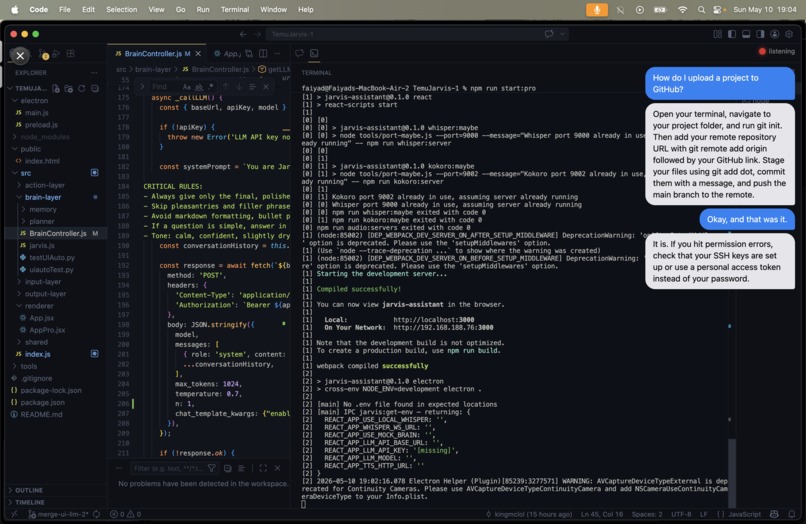Close the Find widget
This screenshot has width=806, height=524.
[266, 87]
